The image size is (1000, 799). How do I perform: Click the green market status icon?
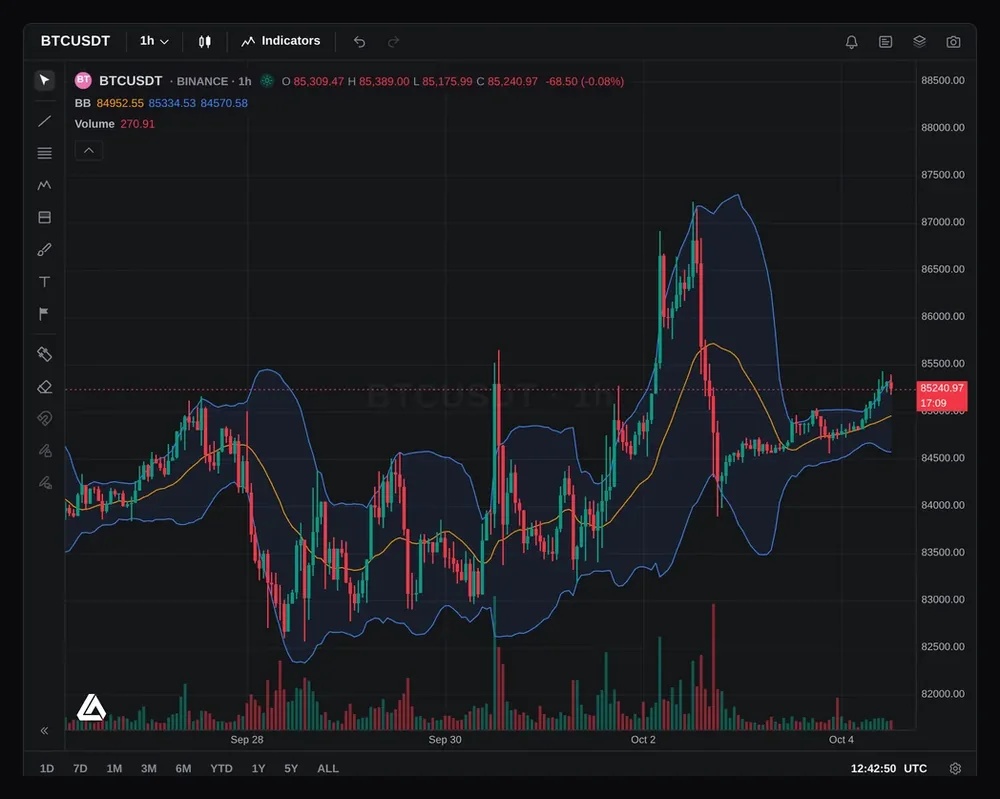click(267, 81)
